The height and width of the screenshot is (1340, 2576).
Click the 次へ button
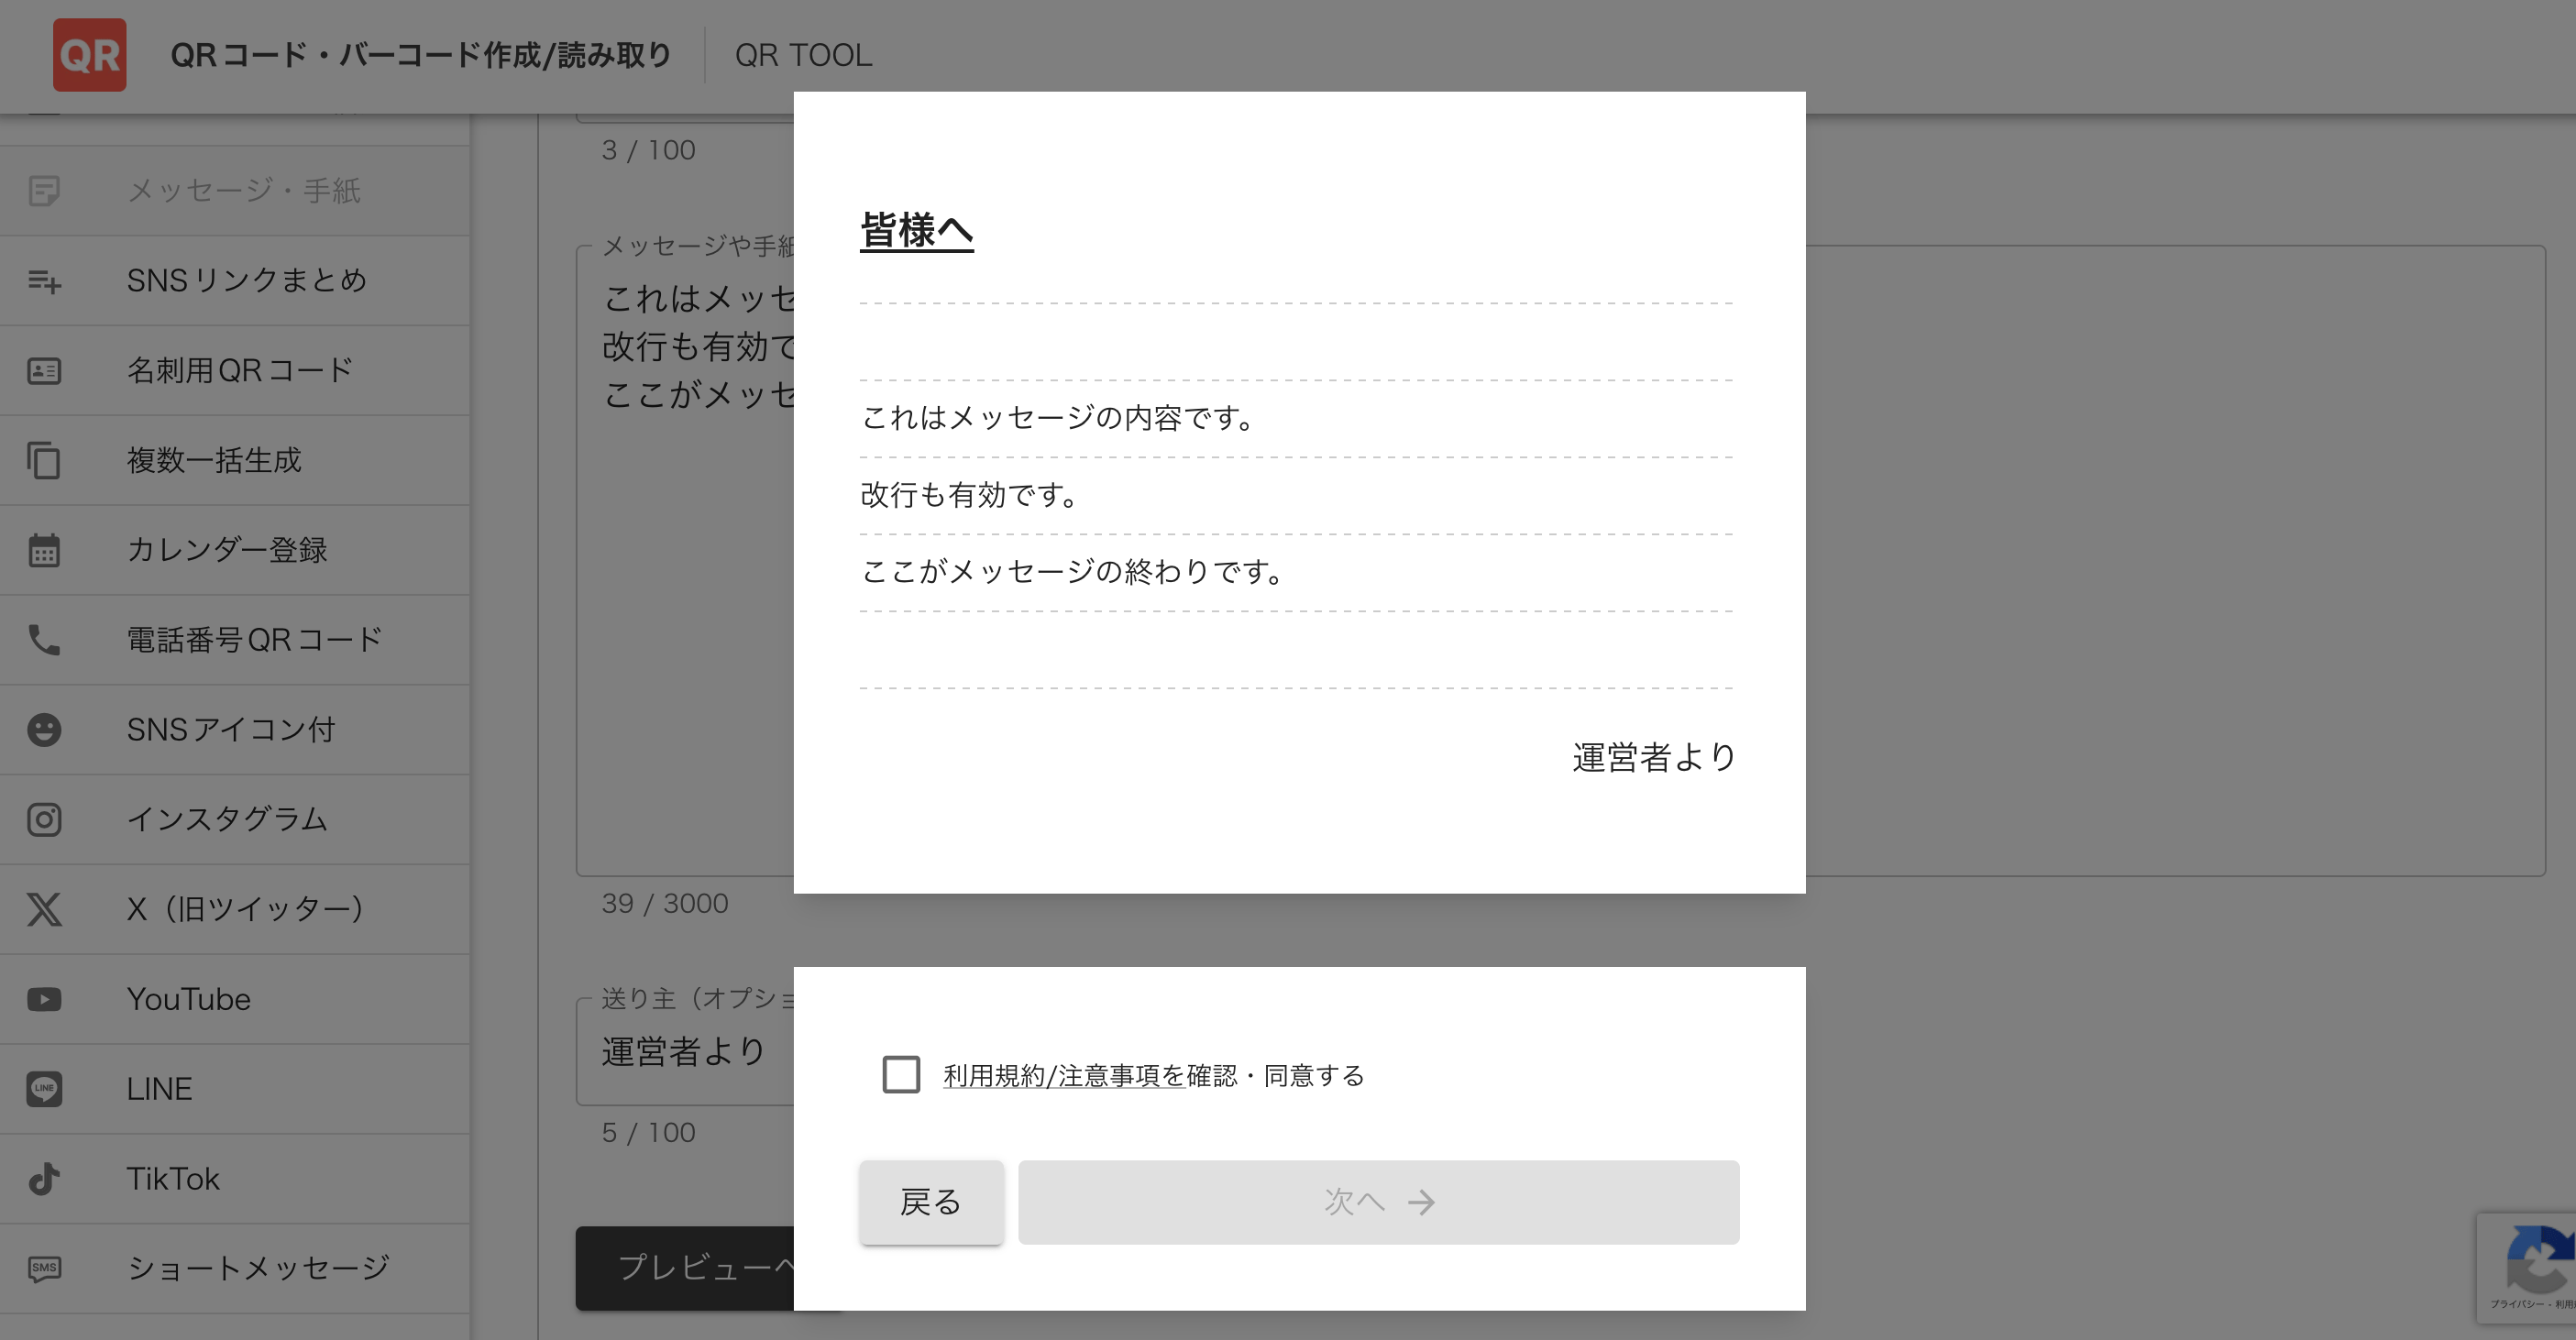click(x=1378, y=1202)
